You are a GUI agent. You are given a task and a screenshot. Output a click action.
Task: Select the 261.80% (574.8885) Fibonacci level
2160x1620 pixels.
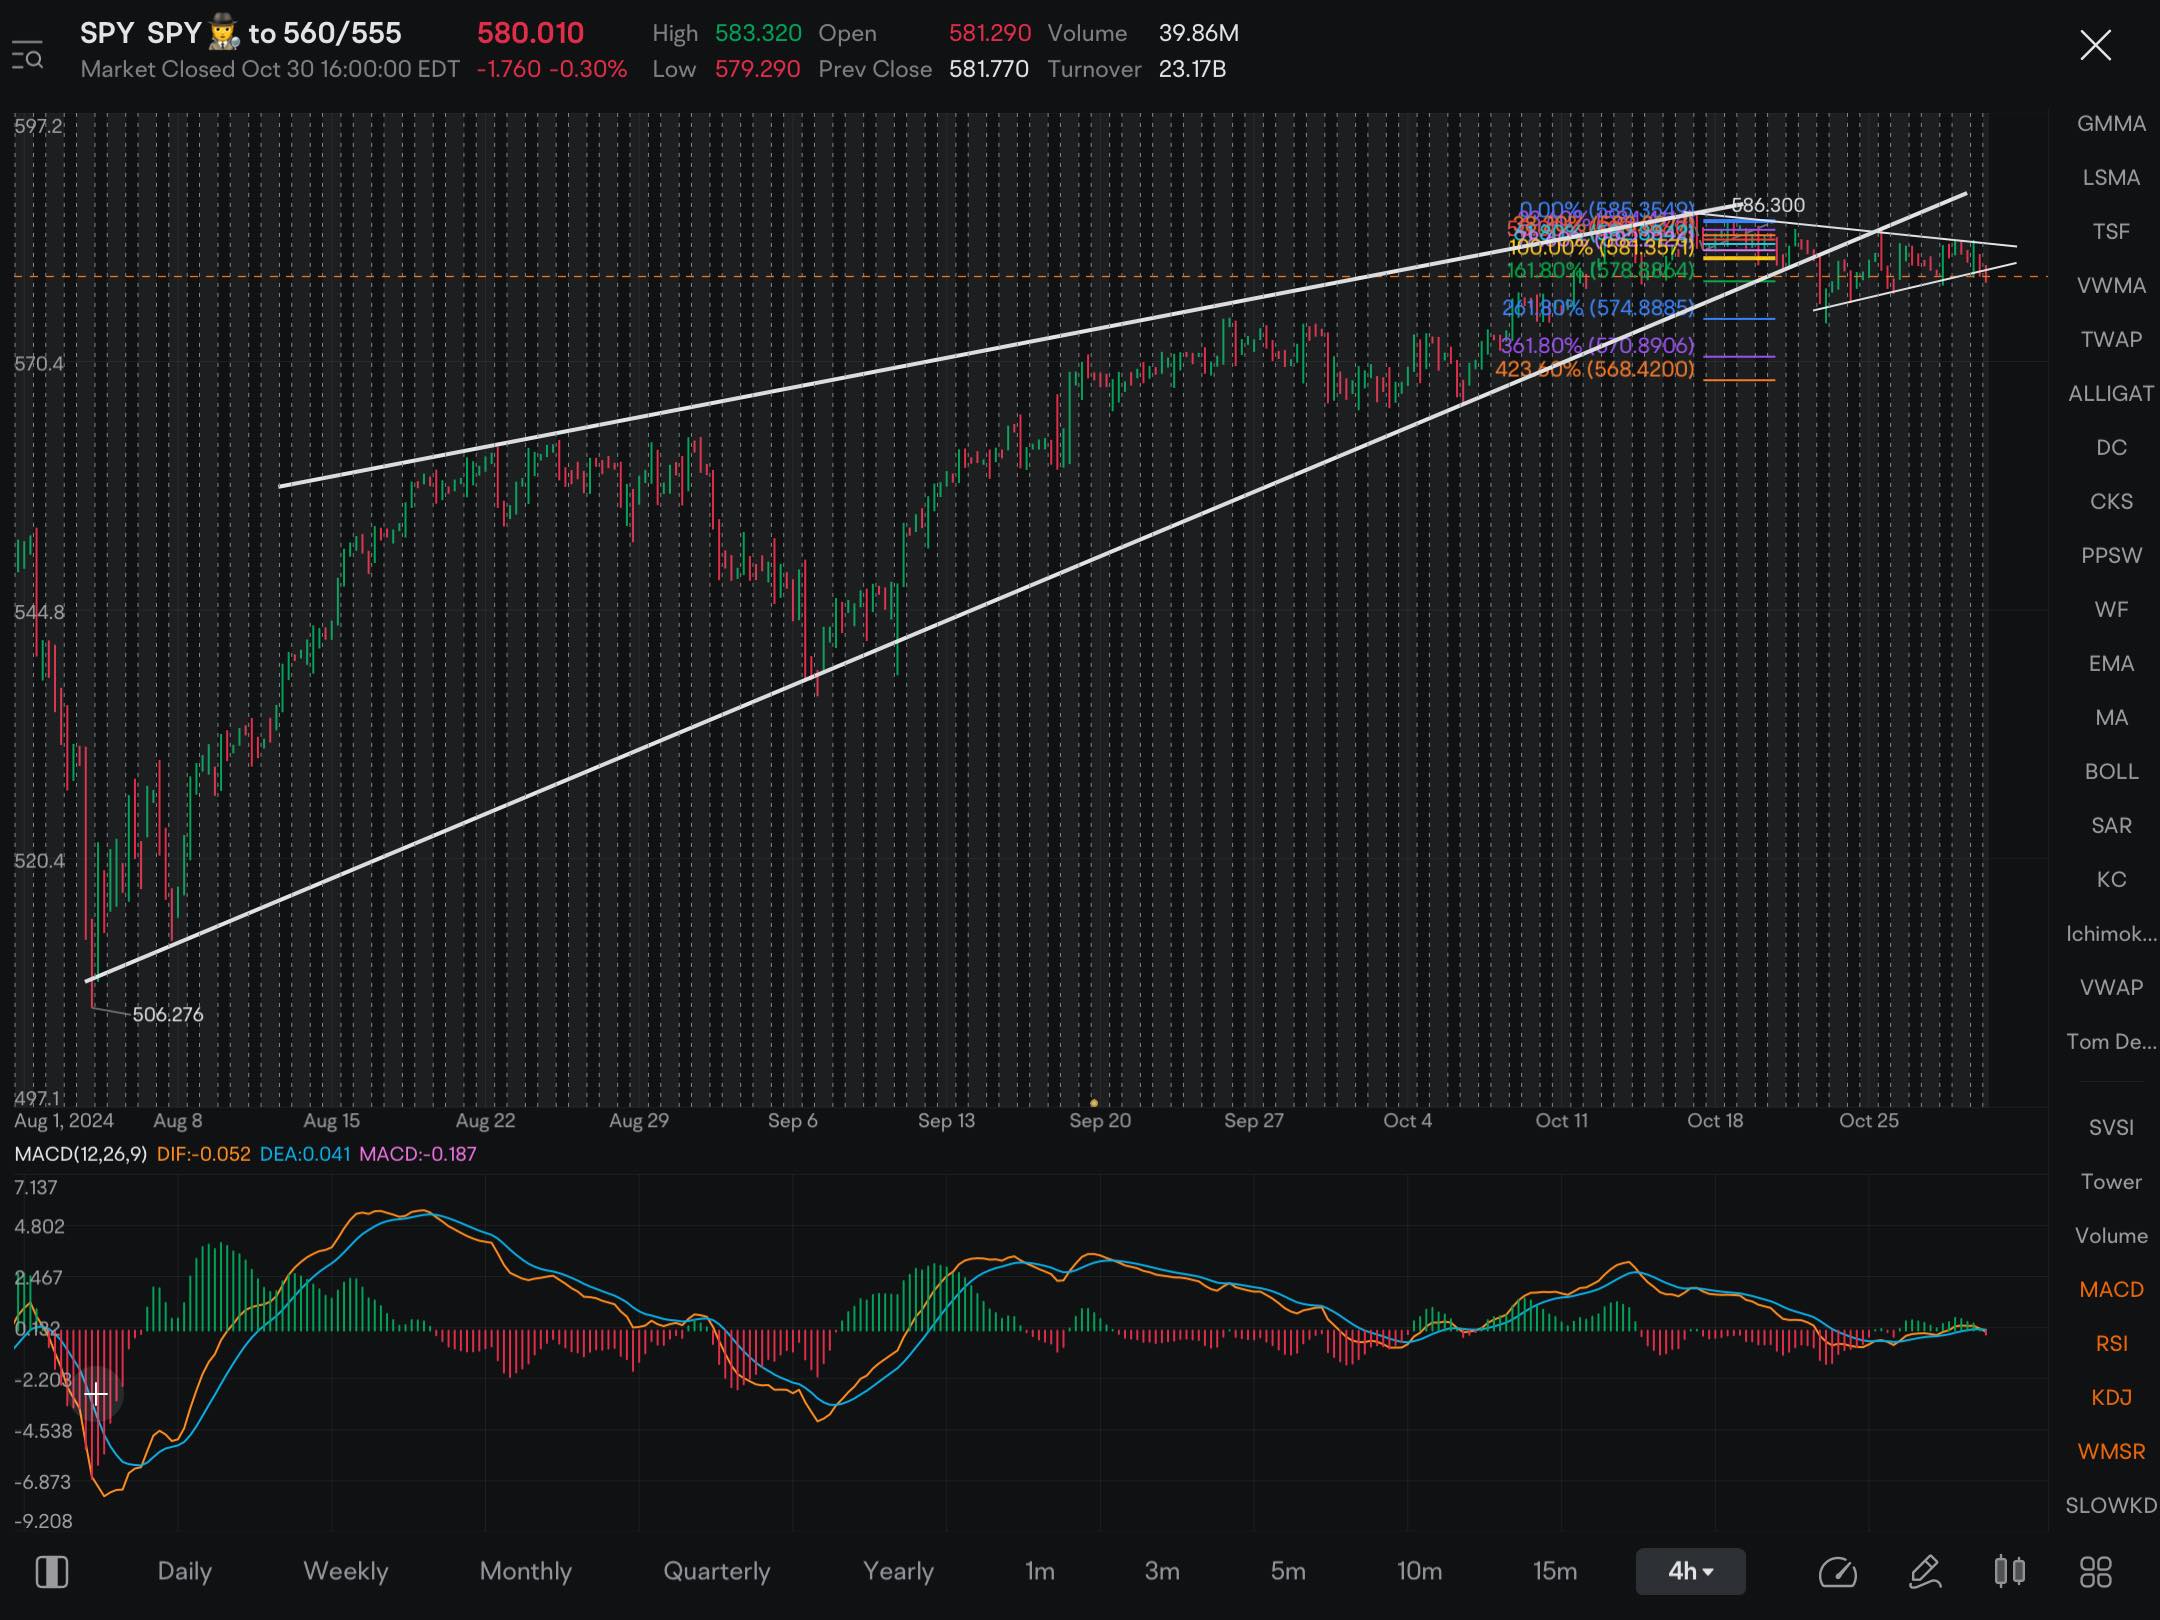[1598, 308]
